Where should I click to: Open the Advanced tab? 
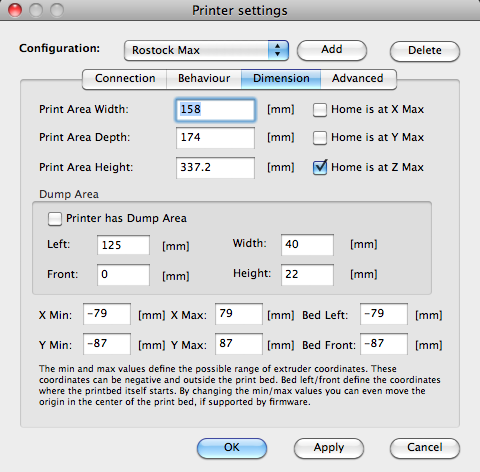coord(358,79)
